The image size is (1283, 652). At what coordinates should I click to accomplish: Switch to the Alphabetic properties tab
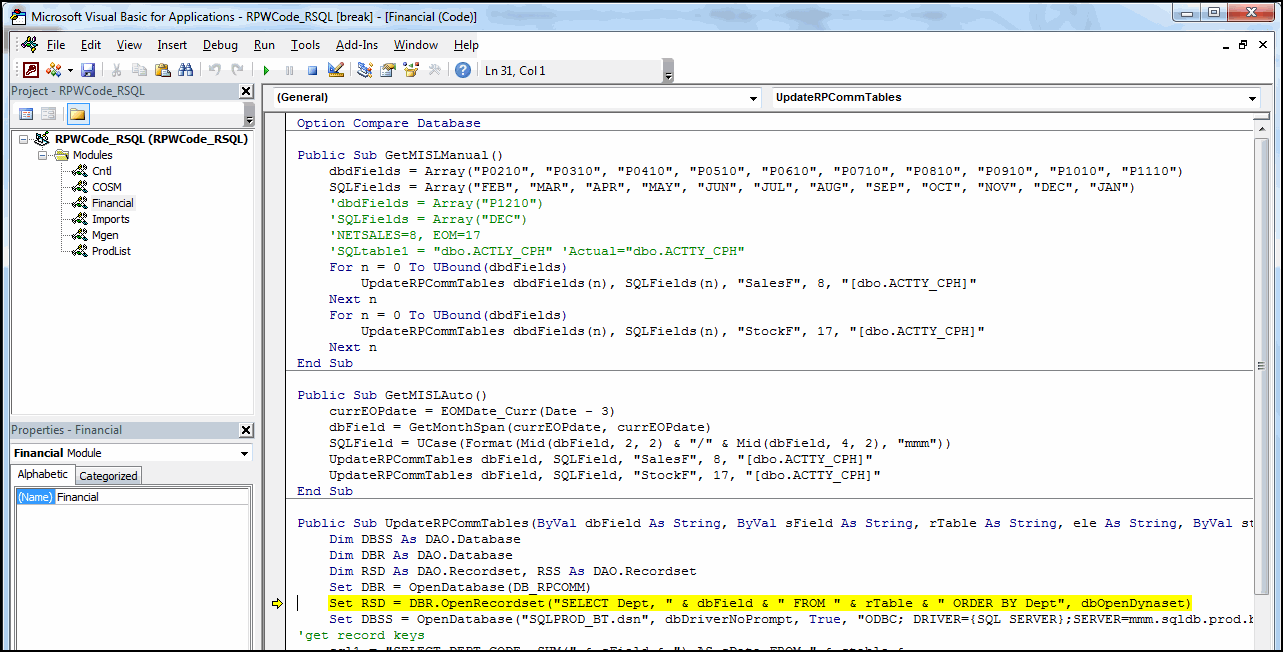pos(43,474)
